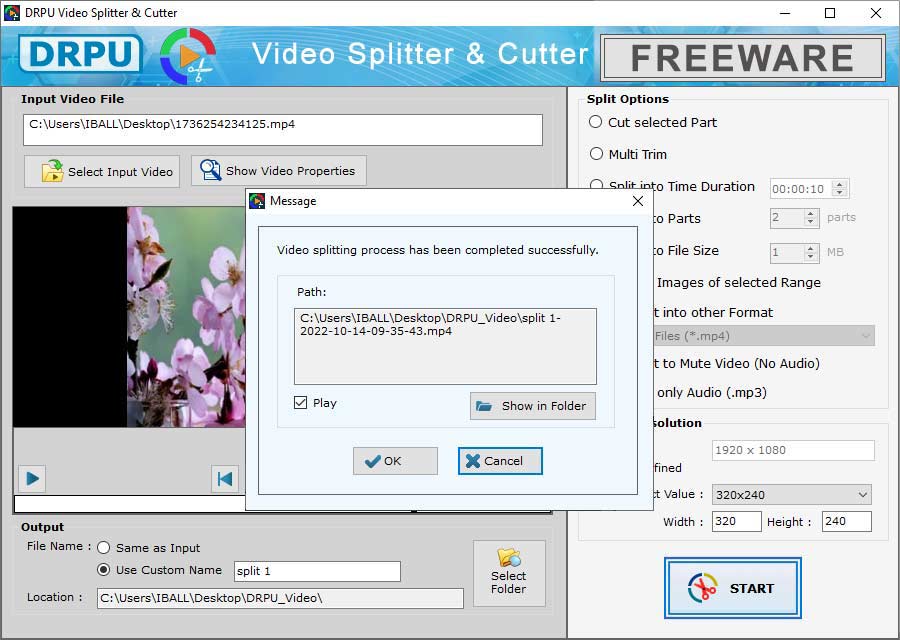900x640 pixels.
Task: Click the output path text box in dialog
Action: point(445,346)
